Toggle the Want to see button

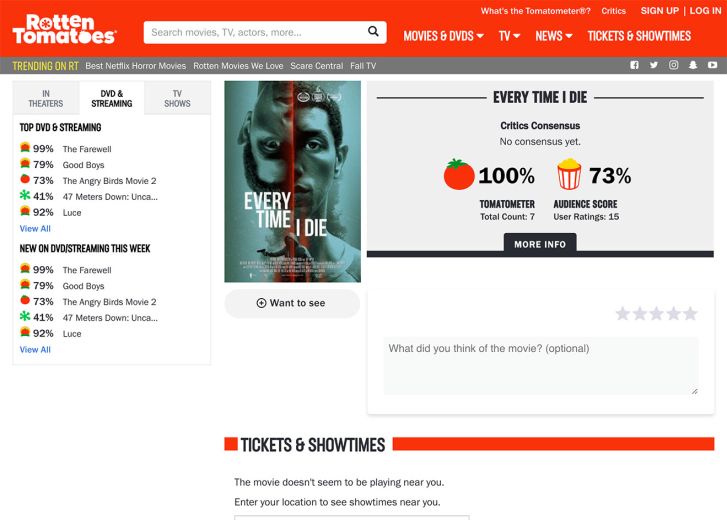(292, 303)
